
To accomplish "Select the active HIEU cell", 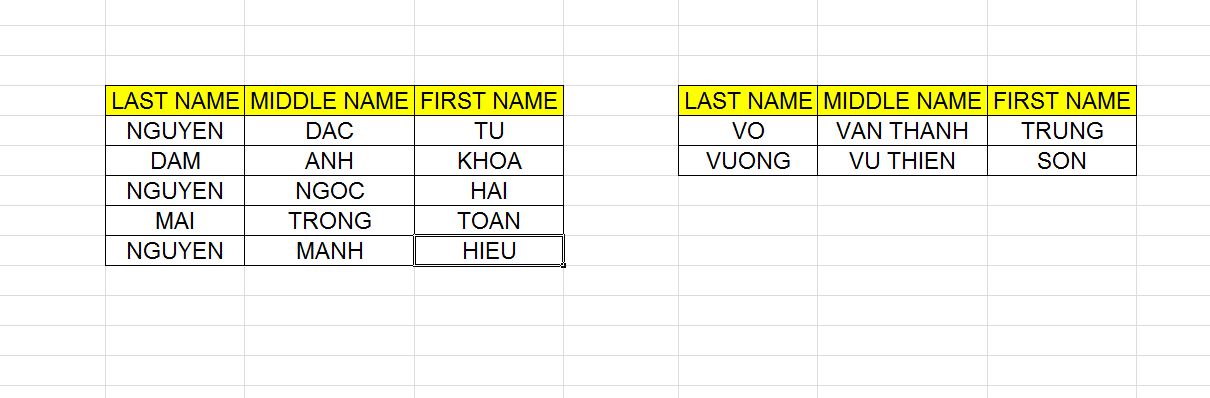I will [489, 251].
